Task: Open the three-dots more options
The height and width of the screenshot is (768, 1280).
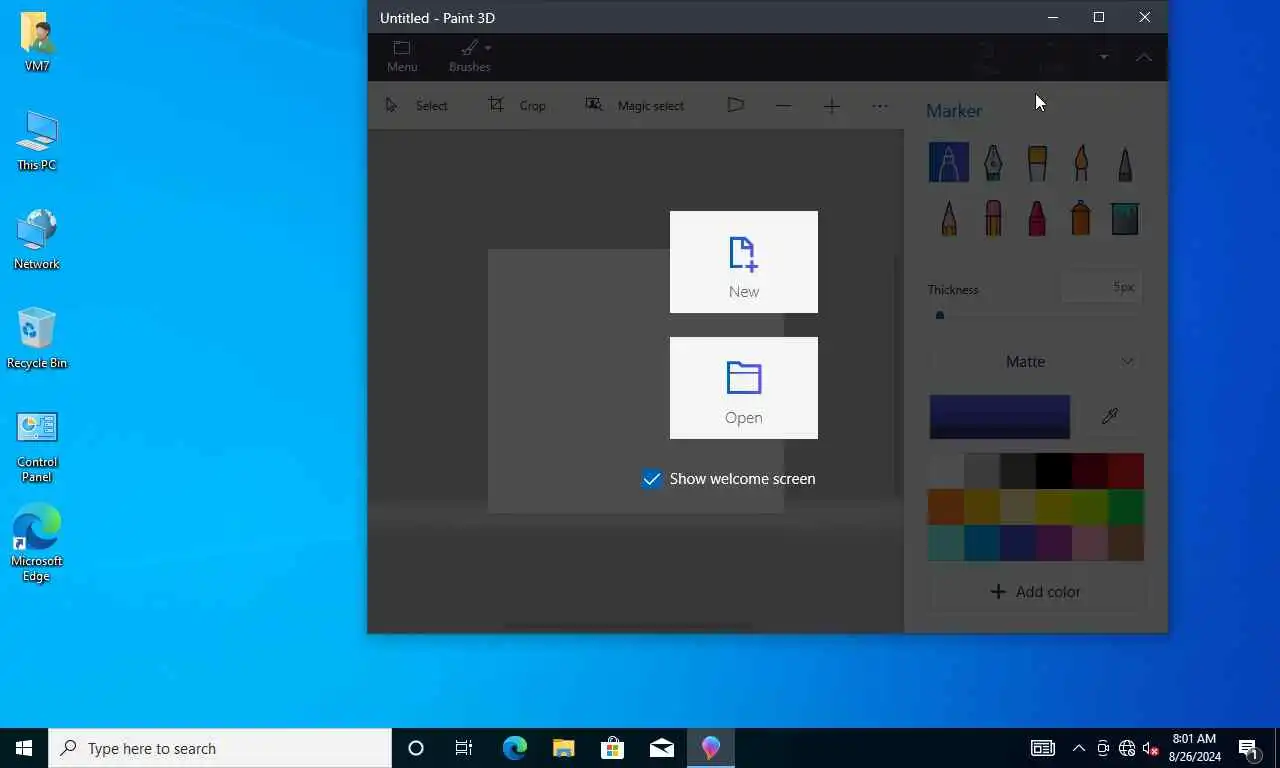Action: coord(880,106)
